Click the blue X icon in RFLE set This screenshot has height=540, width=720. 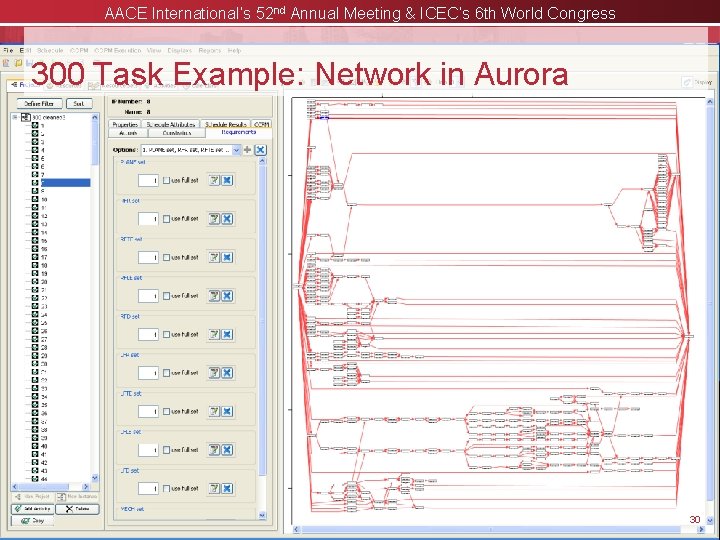(227, 296)
